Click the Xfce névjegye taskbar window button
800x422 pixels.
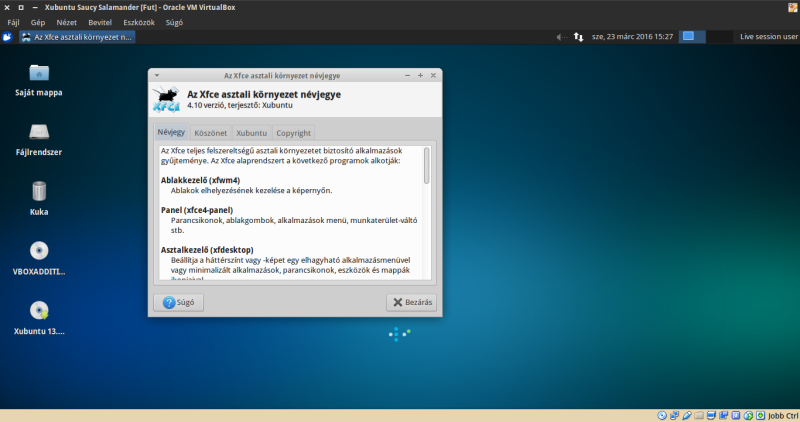click(x=77, y=37)
